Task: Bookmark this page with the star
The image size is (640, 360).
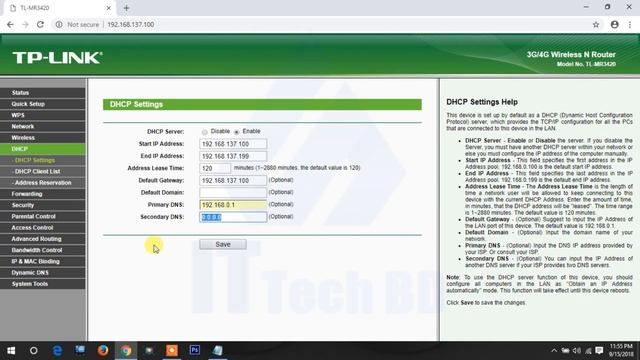Action: [x=596, y=24]
